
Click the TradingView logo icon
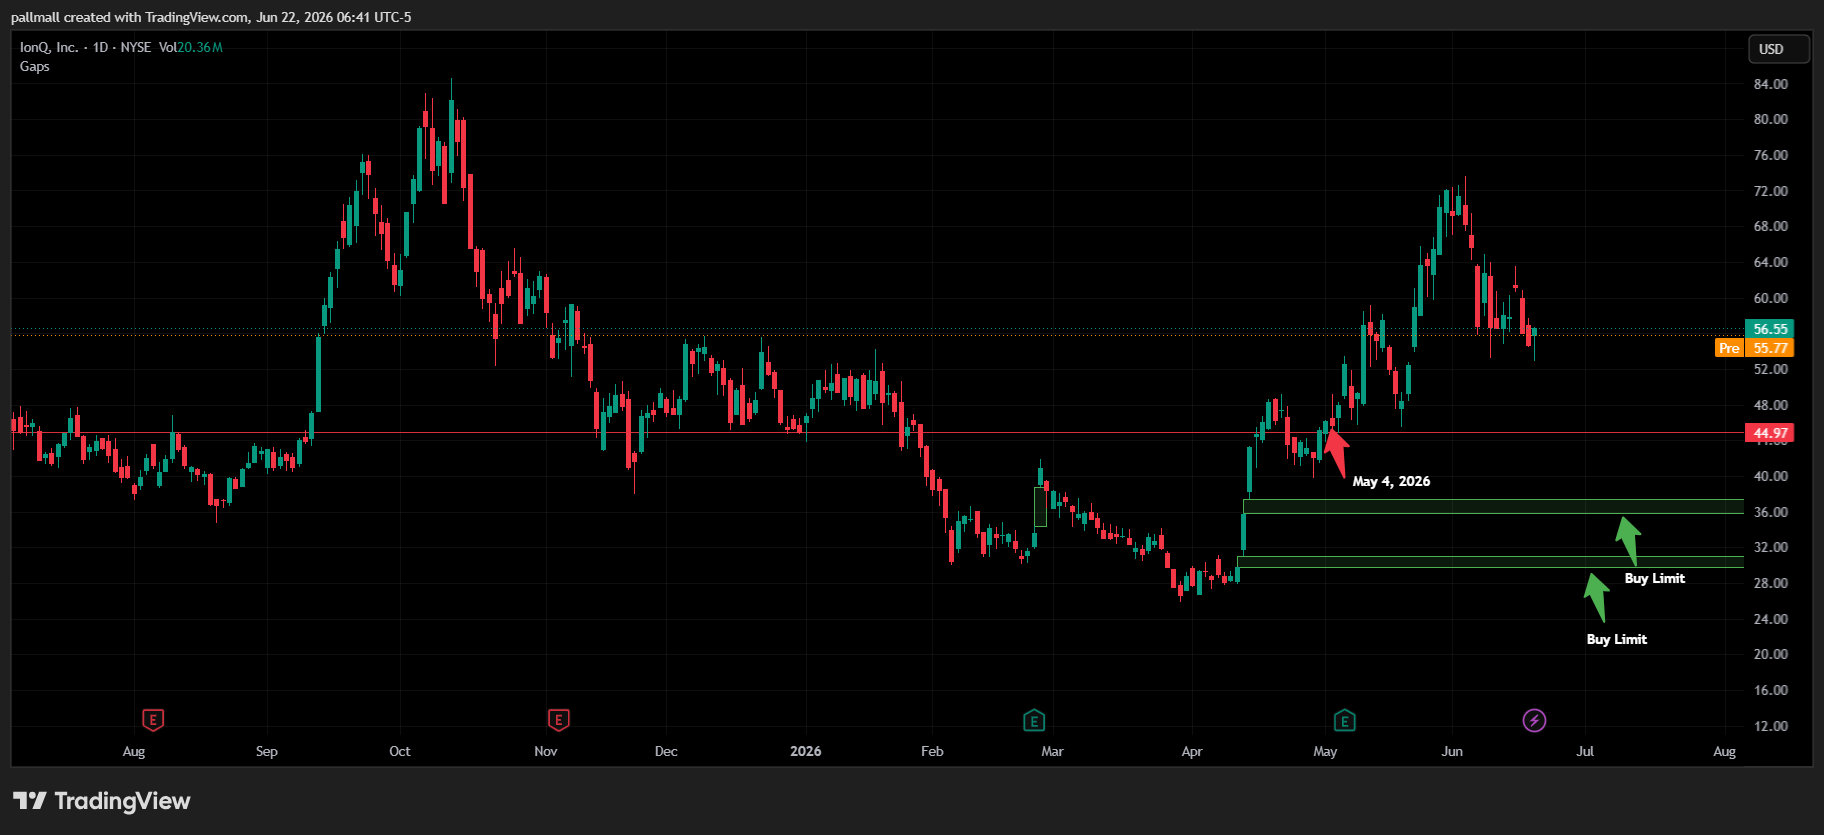click(x=30, y=801)
